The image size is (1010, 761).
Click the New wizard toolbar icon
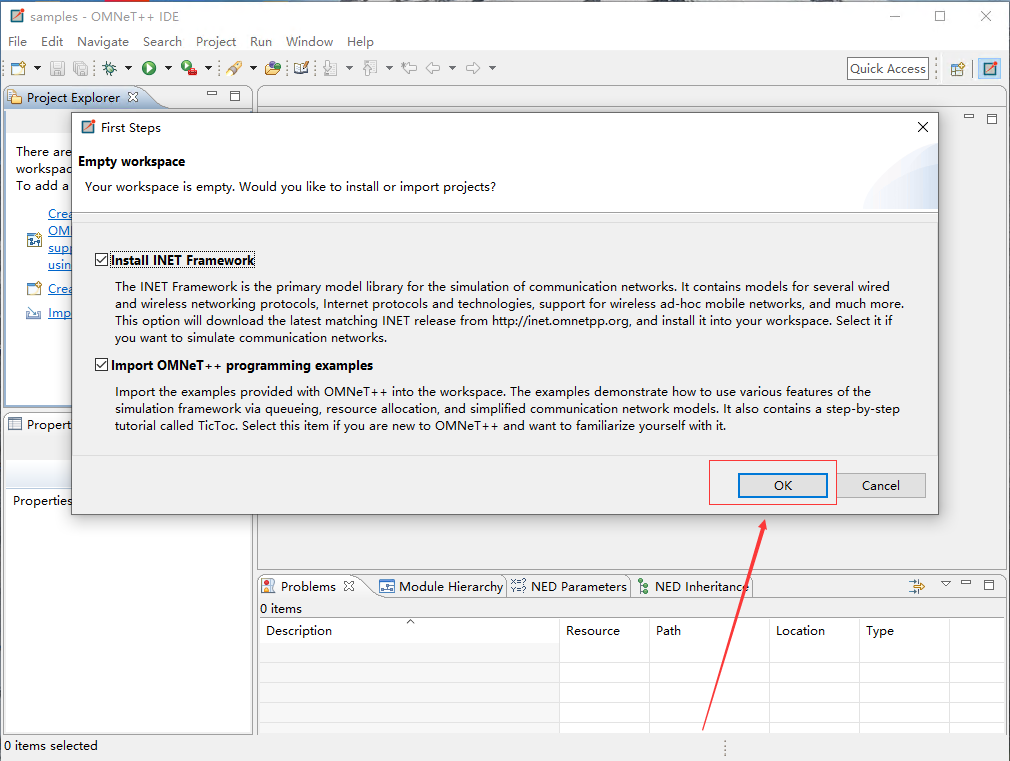[x=19, y=68]
